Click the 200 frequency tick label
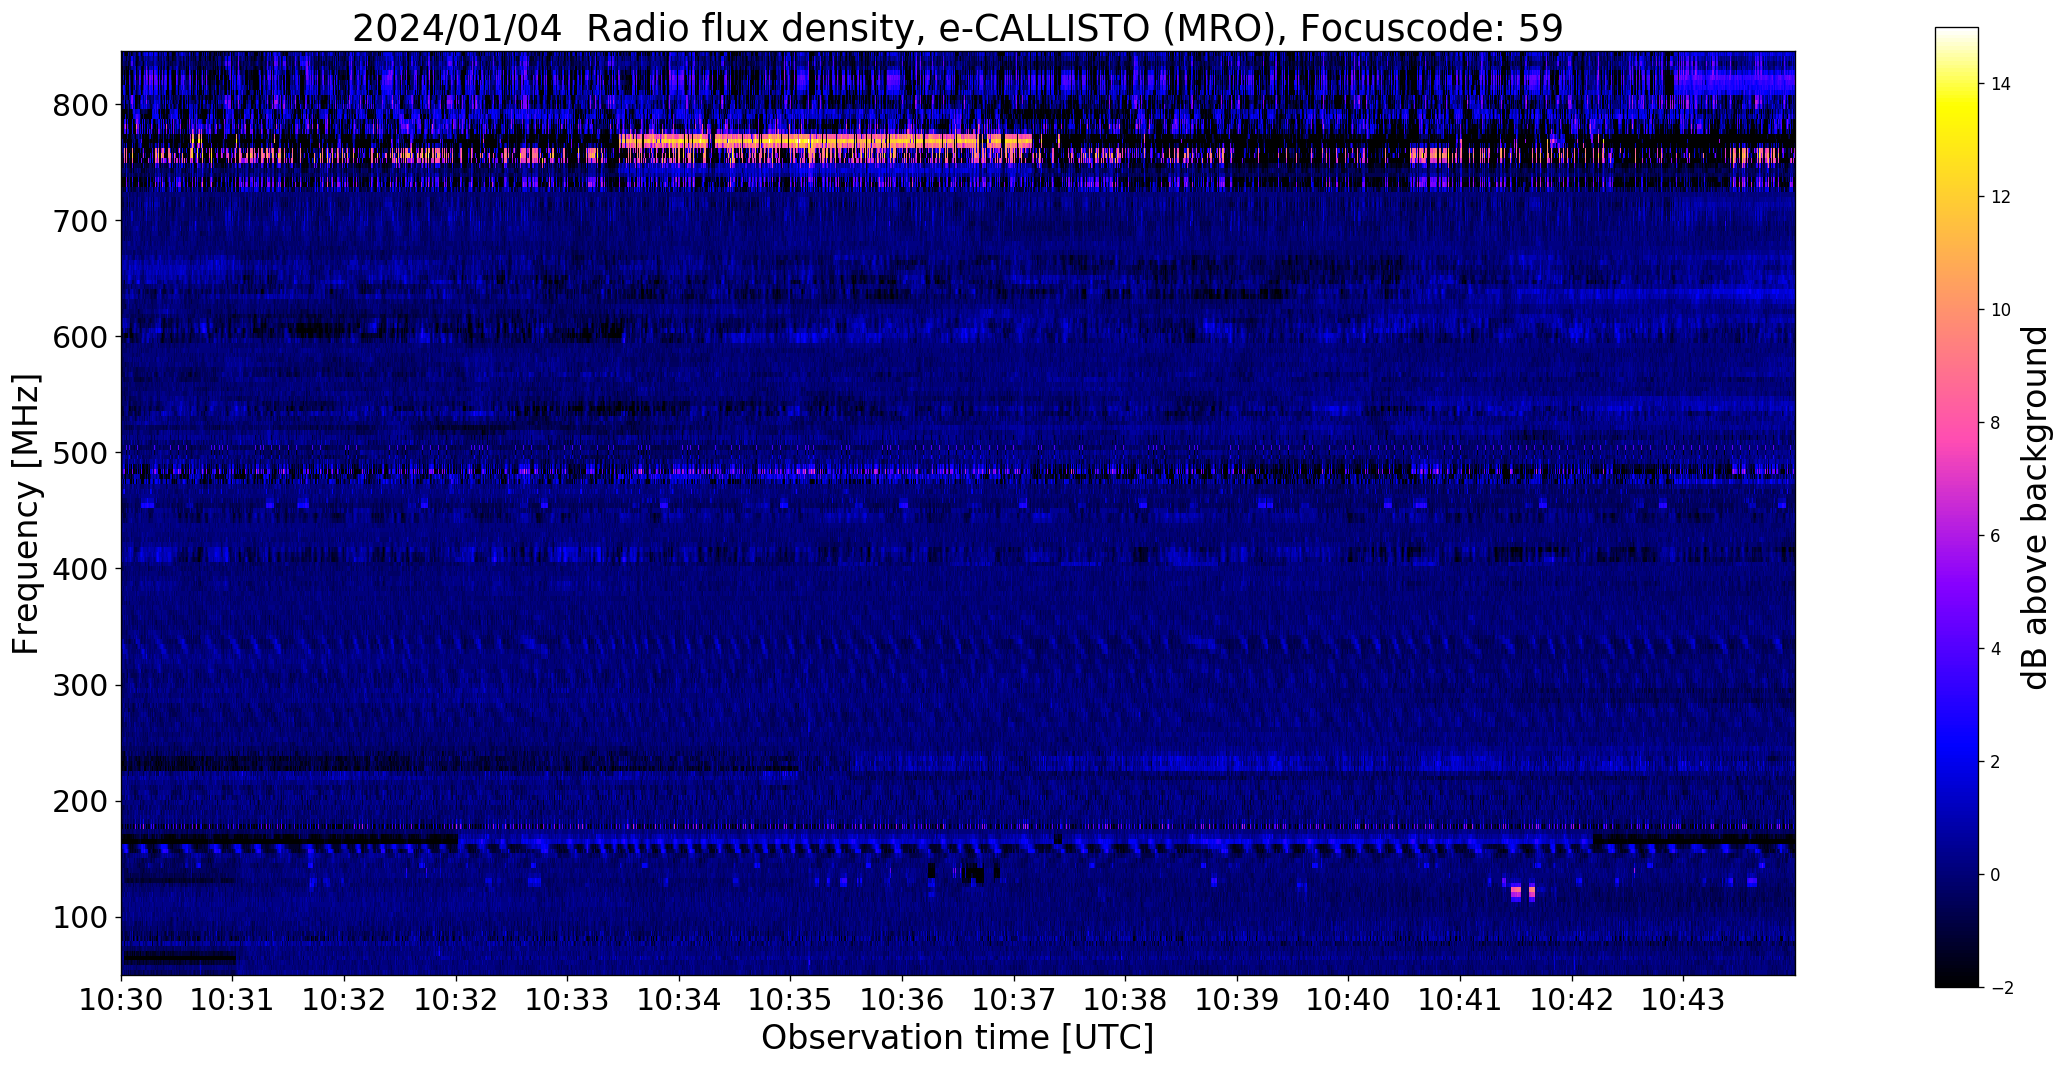The image size is (2066, 1067). 80,801
